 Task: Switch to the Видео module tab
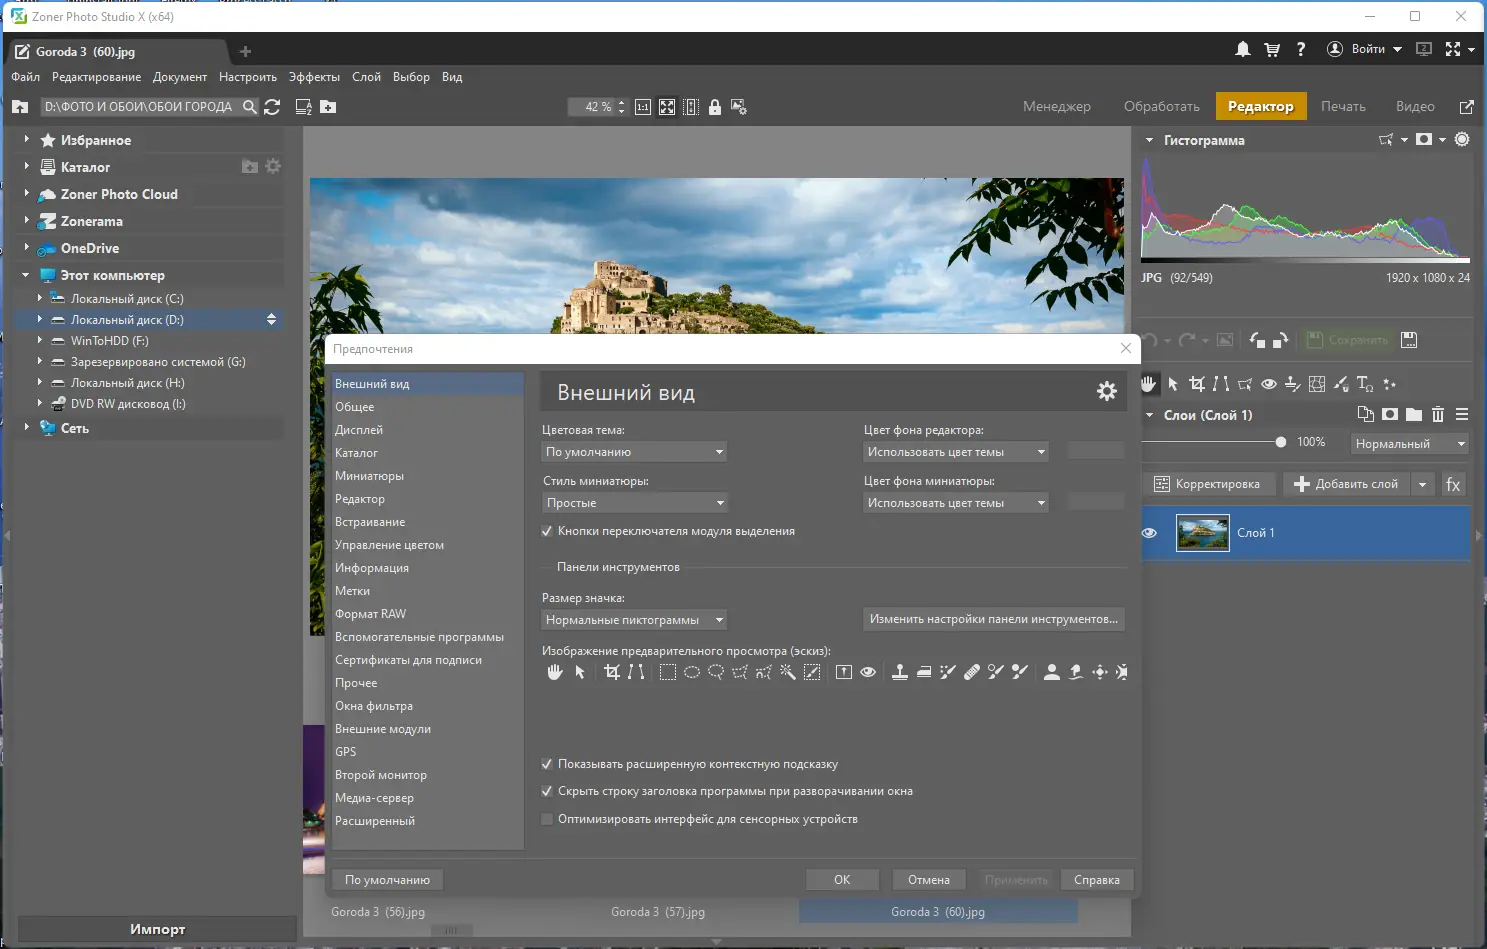click(1415, 106)
